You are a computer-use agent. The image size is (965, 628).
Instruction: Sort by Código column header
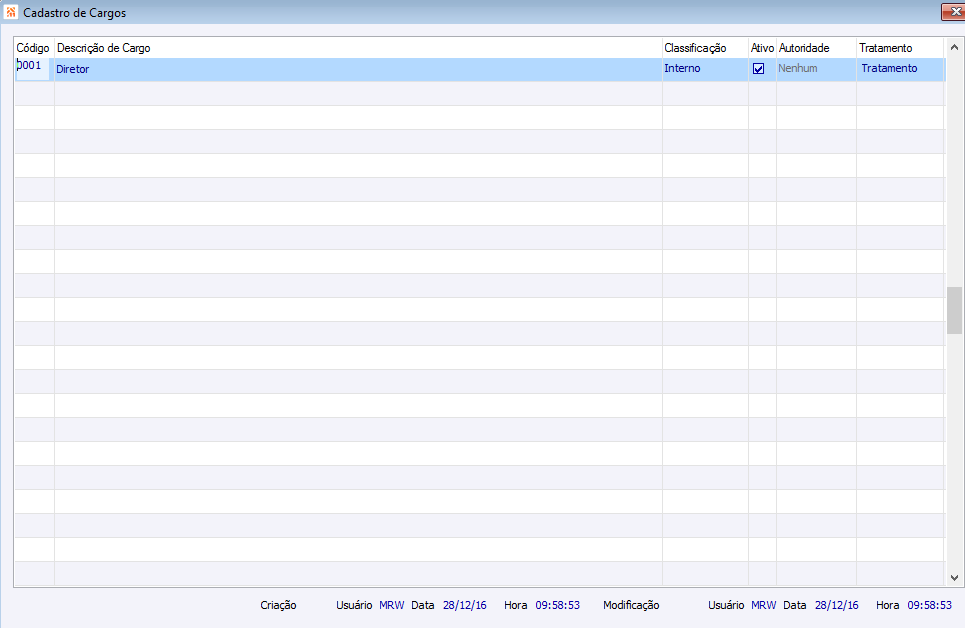[x=33, y=48]
